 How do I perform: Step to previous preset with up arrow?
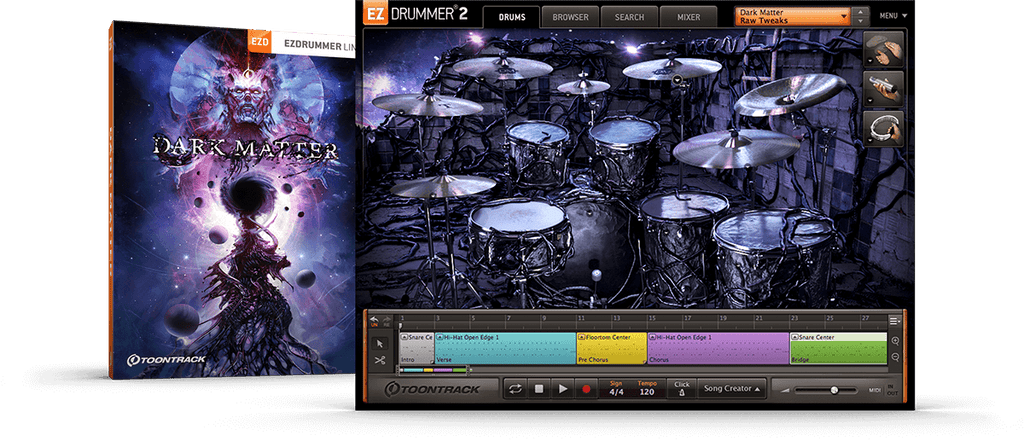[862, 12]
